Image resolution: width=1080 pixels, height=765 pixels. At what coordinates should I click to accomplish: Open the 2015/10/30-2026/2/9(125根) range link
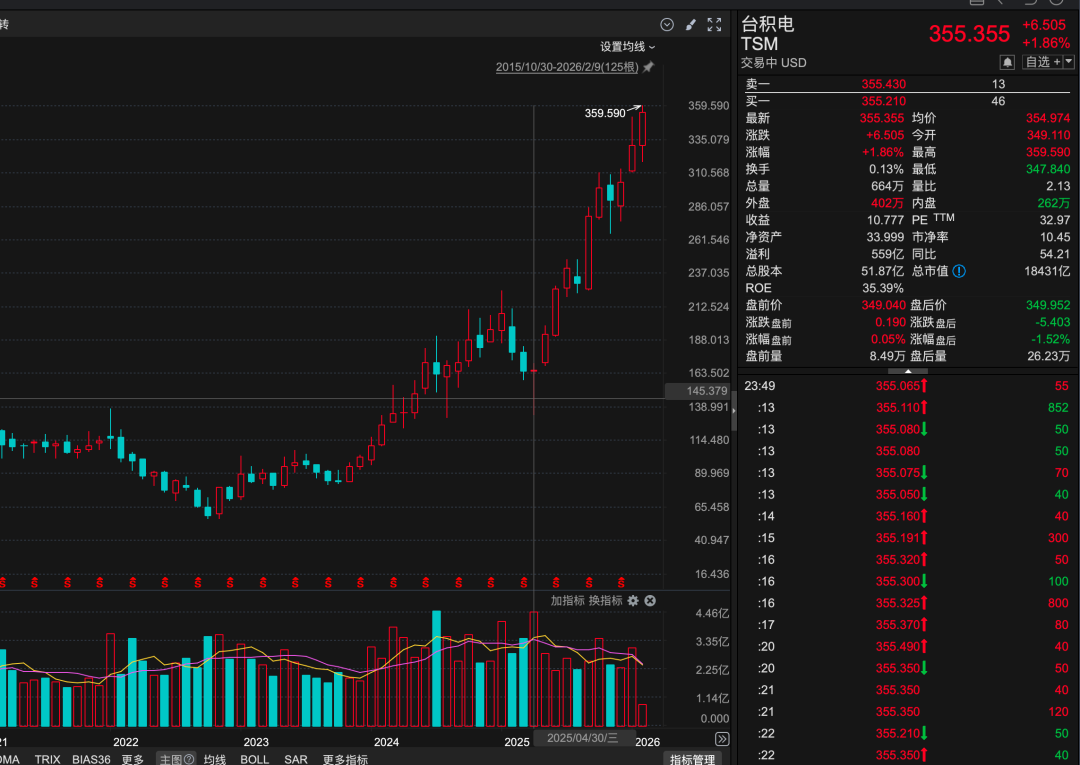567,67
